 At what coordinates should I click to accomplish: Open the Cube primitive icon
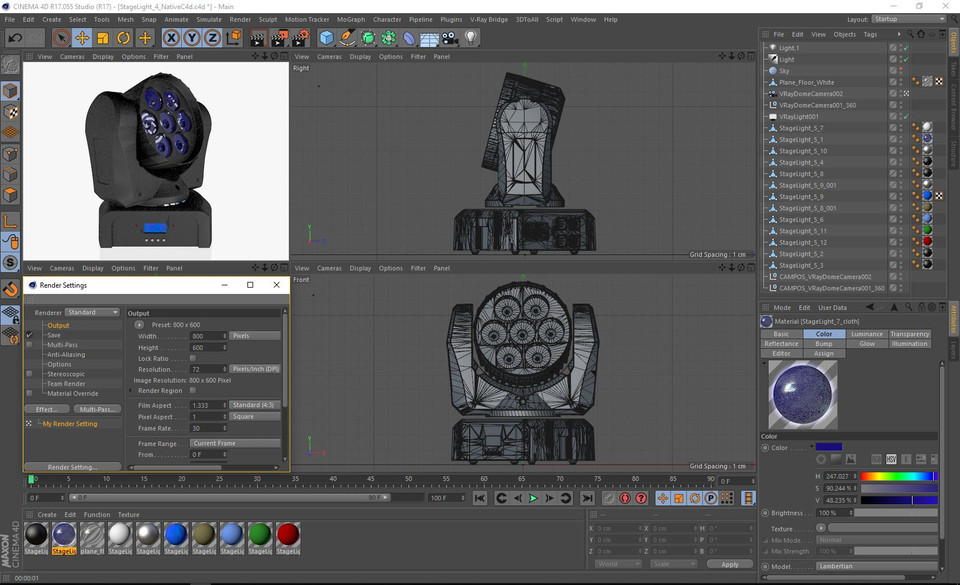(325, 38)
